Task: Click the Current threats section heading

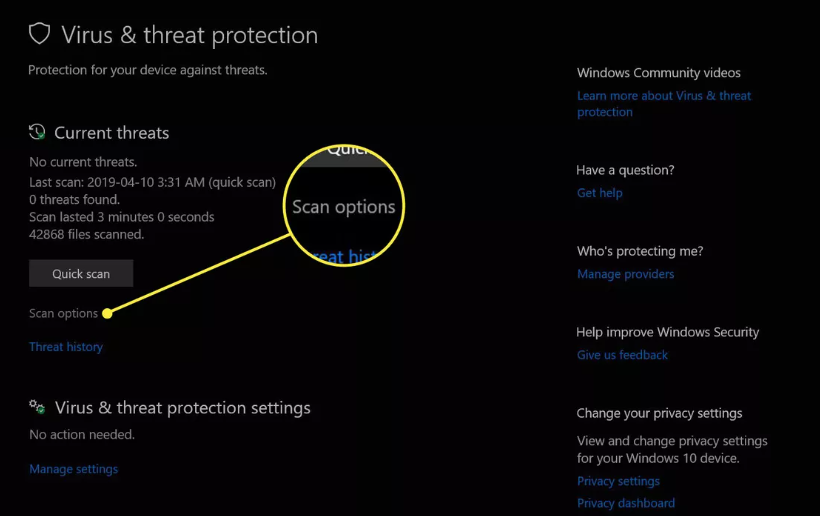Action: point(111,133)
